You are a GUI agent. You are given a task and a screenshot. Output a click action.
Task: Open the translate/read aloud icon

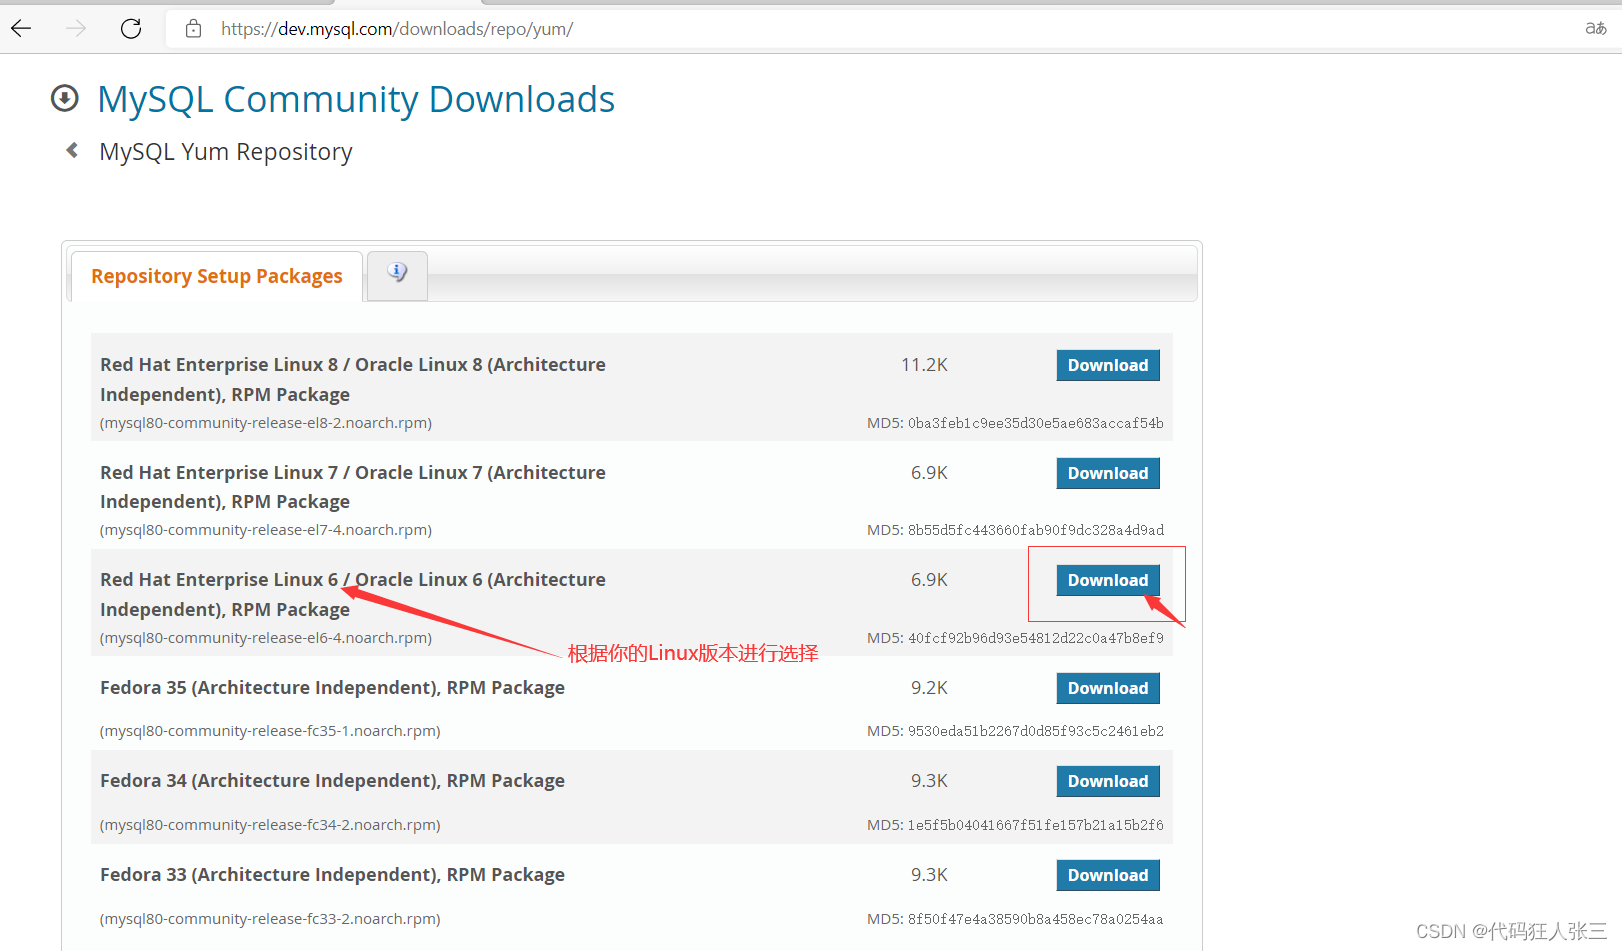1595,28
